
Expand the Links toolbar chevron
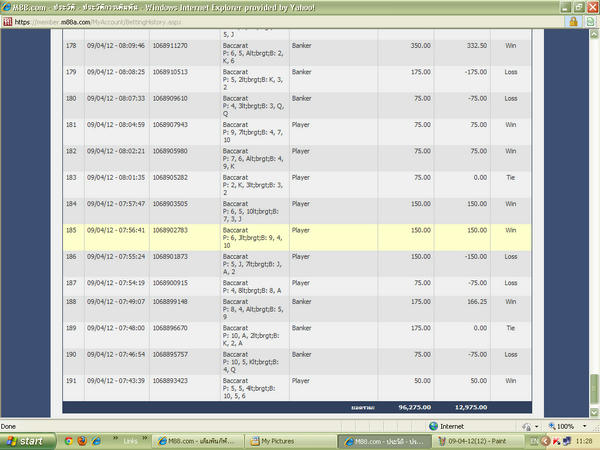145,437
